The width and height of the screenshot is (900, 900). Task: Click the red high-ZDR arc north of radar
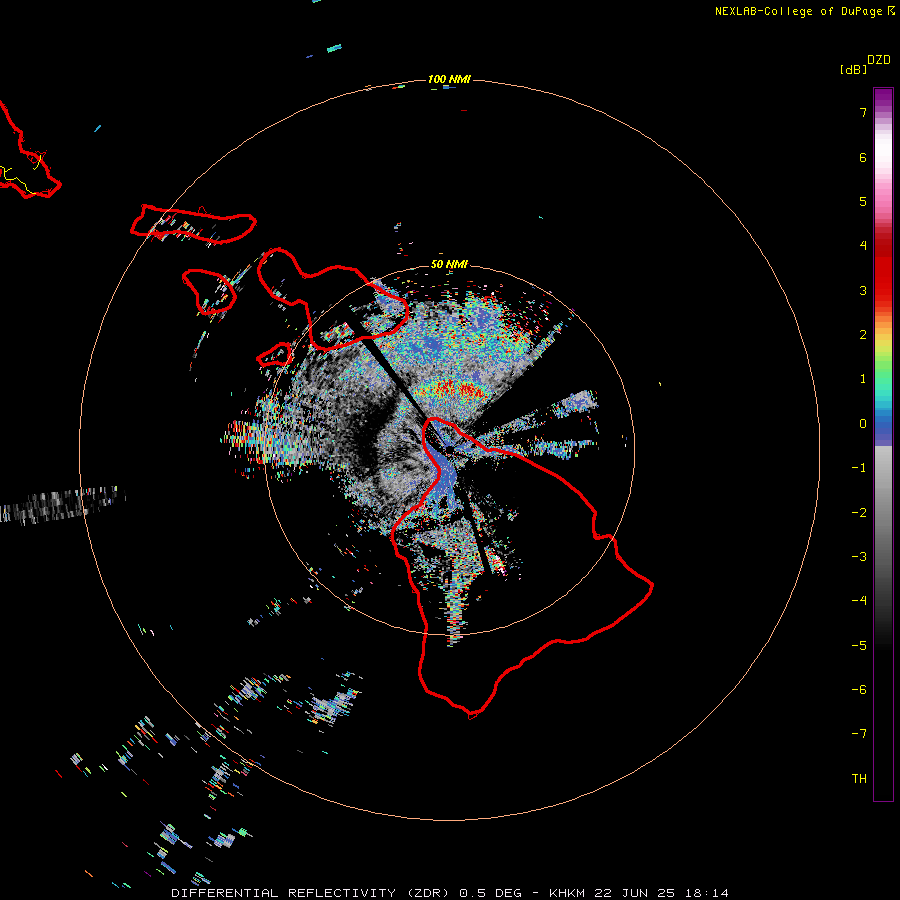[453, 390]
